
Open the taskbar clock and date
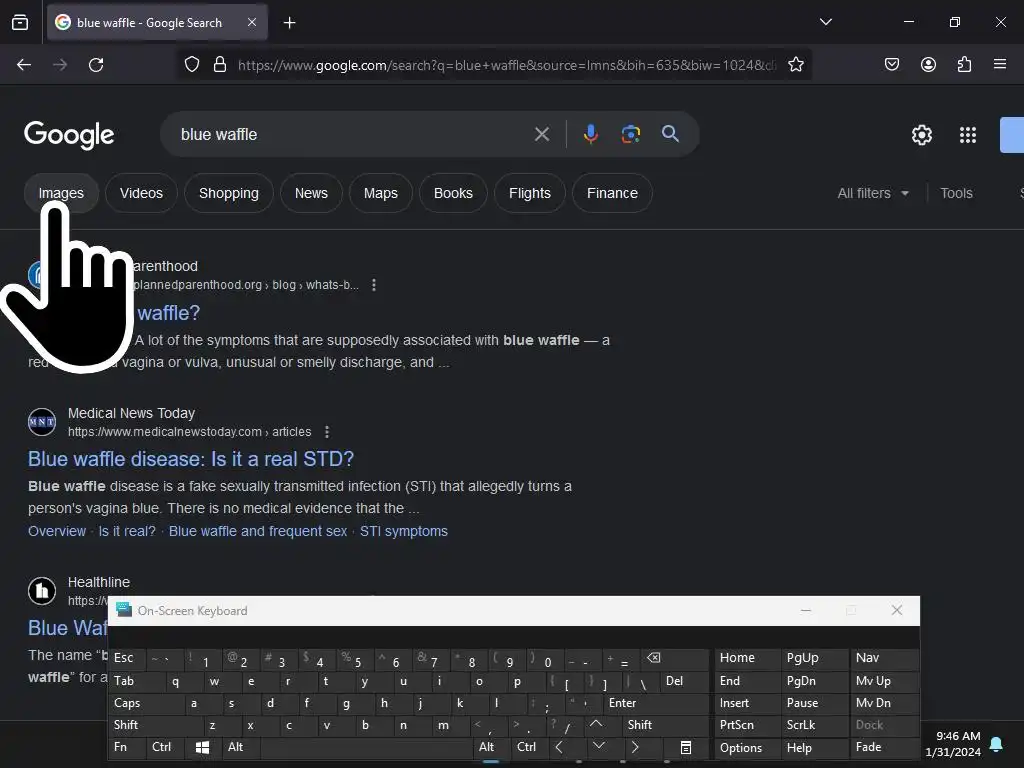[x=954, y=744]
